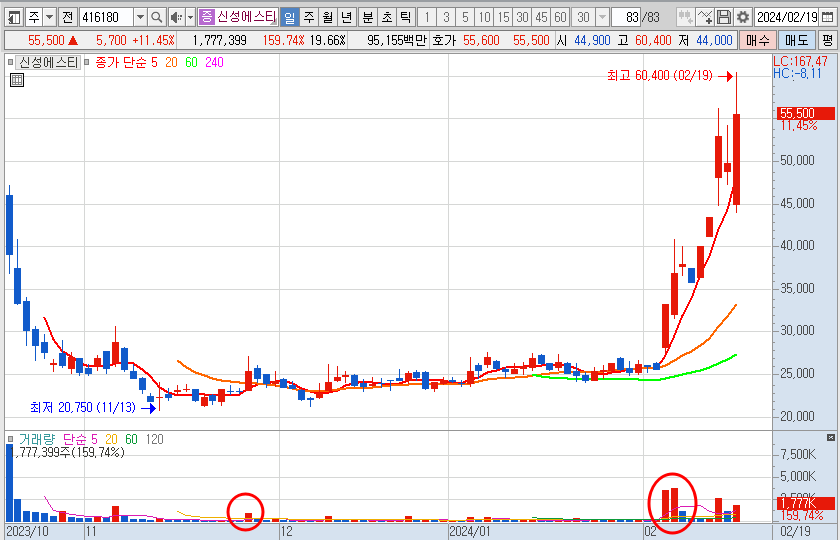
Task: Expand the stock code 416180 history dropdown
Action: (x=140, y=18)
